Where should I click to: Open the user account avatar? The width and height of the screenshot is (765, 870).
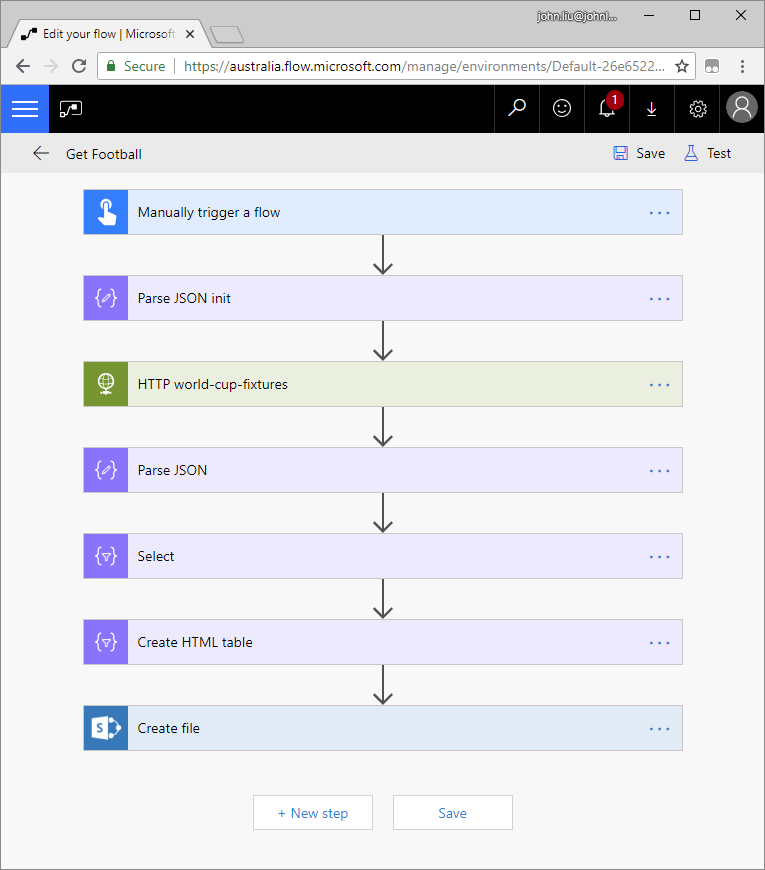click(742, 109)
